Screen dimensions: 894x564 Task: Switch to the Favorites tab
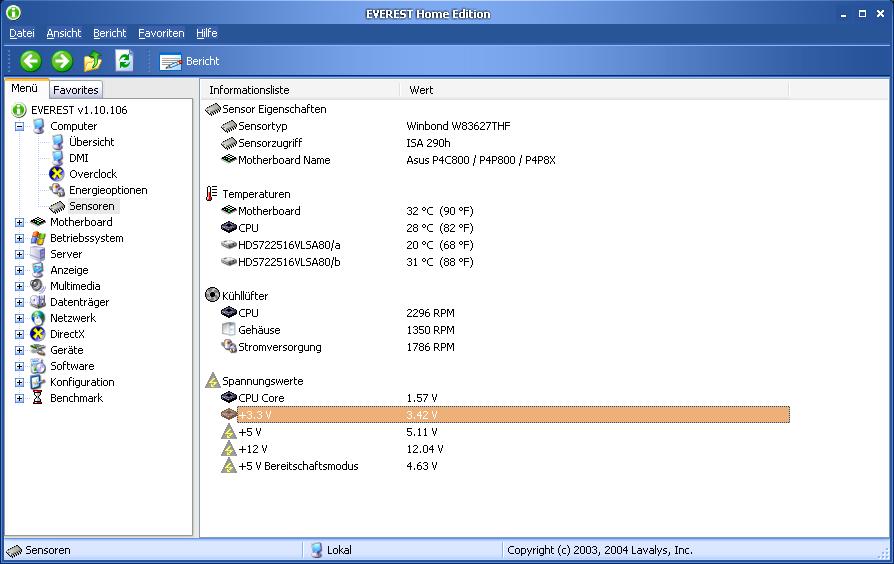pyautogui.click(x=76, y=90)
